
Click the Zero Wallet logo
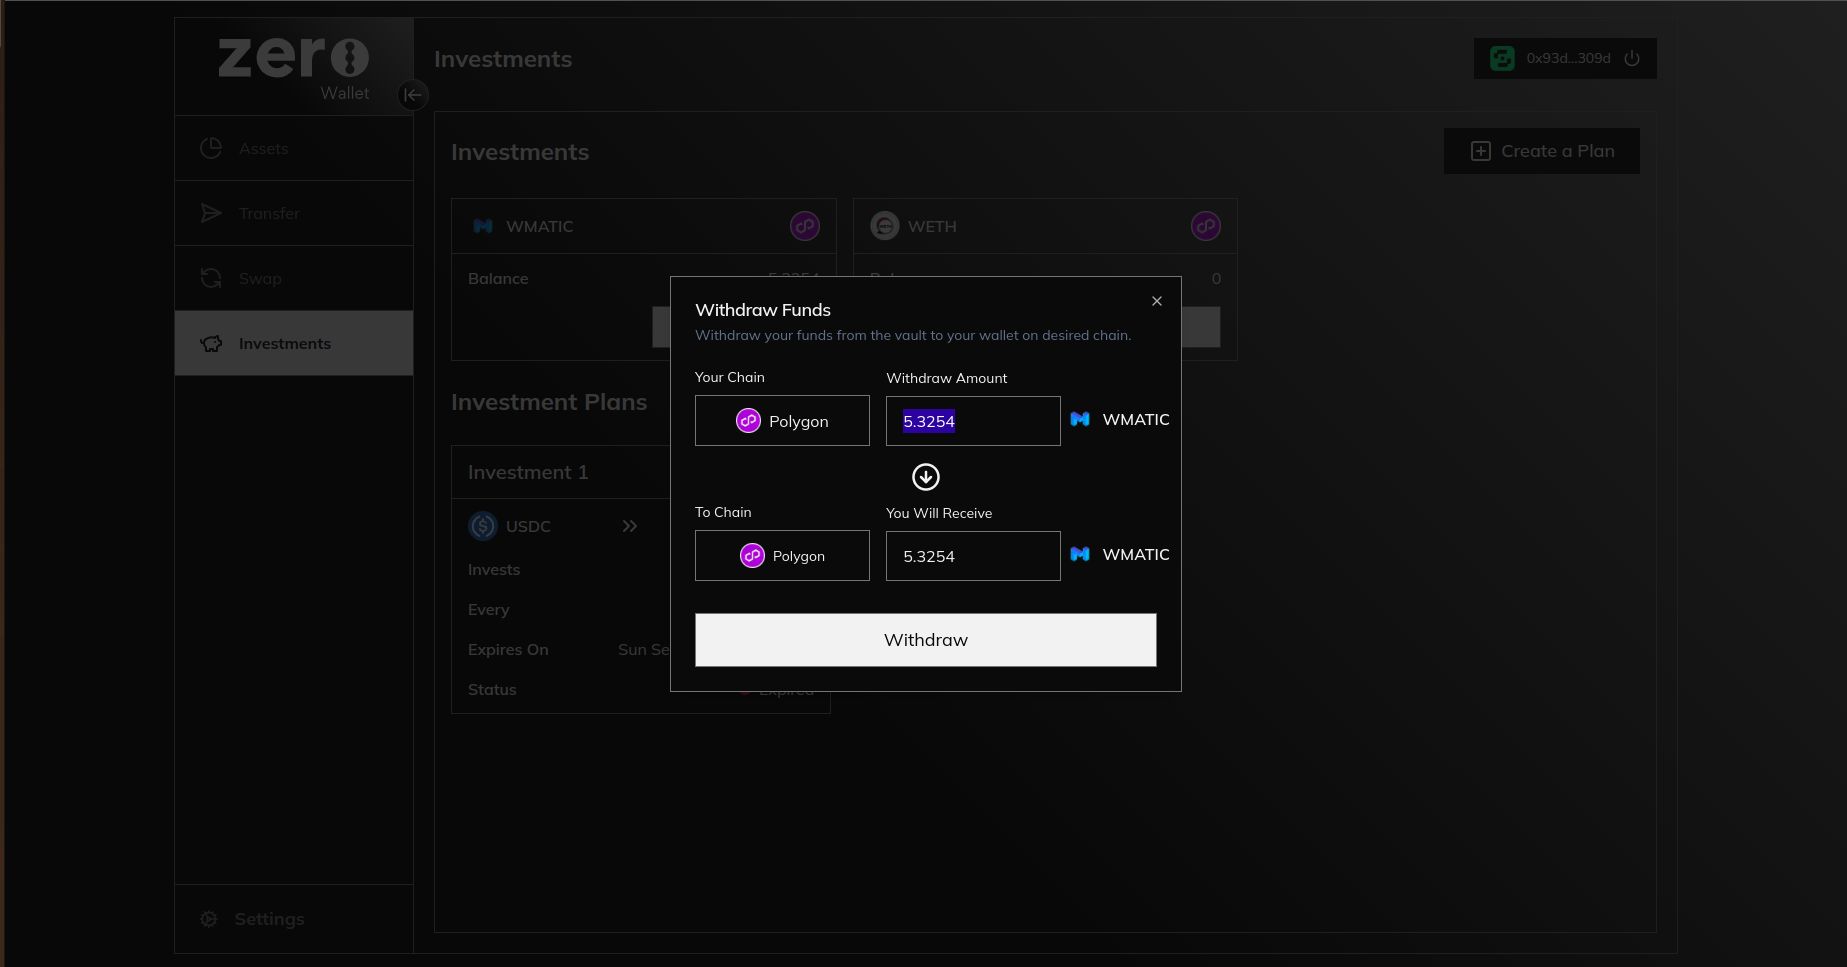(x=294, y=67)
